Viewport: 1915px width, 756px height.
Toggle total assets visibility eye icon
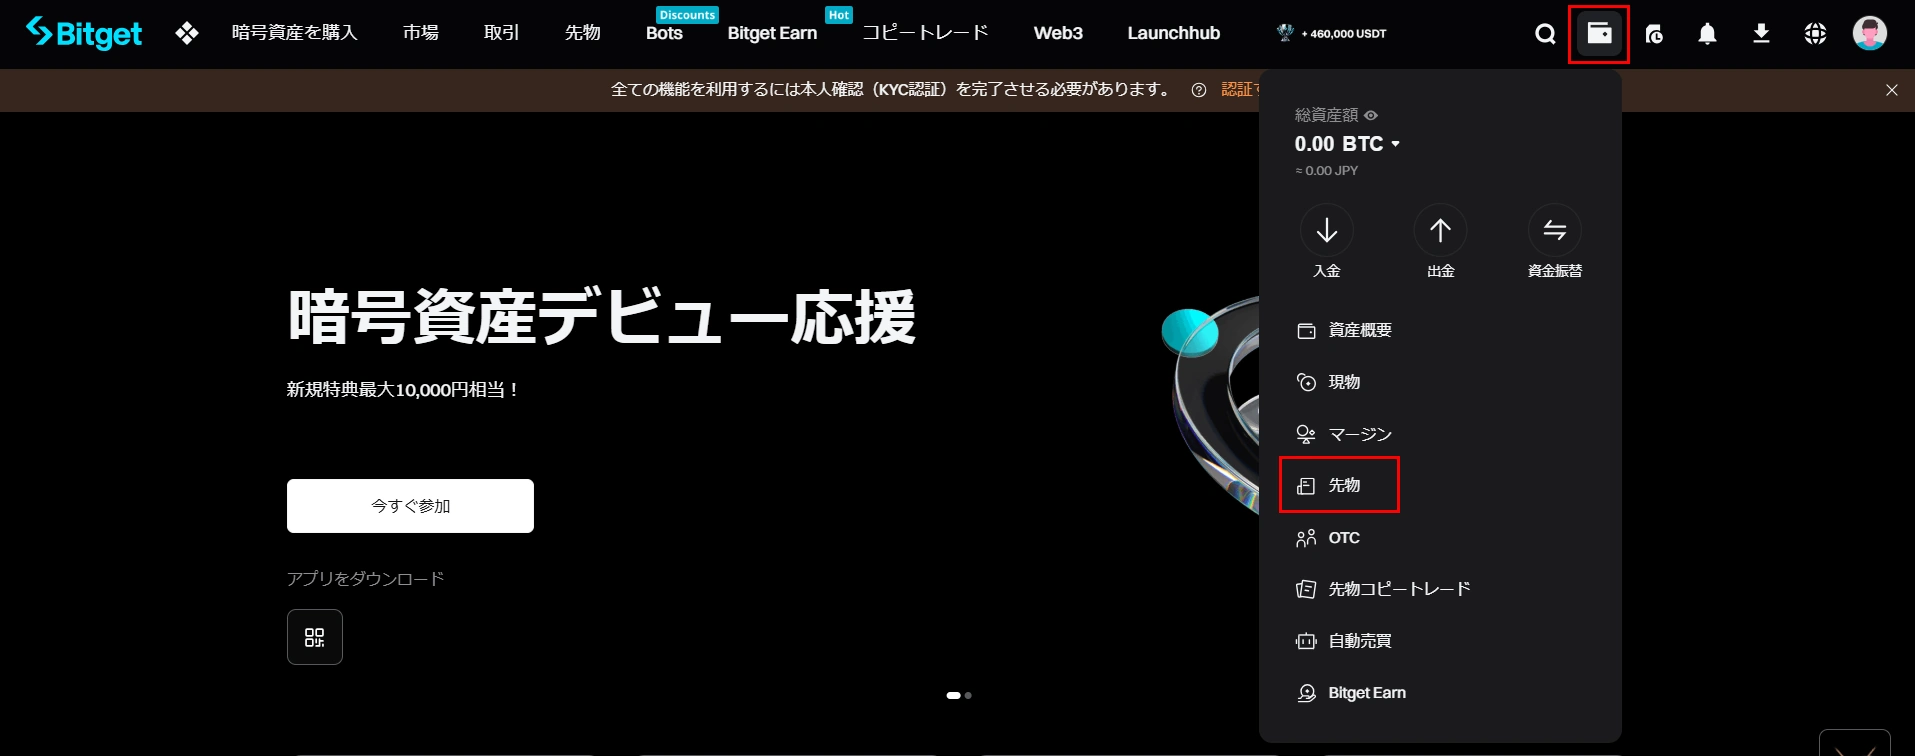pyautogui.click(x=1371, y=115)
